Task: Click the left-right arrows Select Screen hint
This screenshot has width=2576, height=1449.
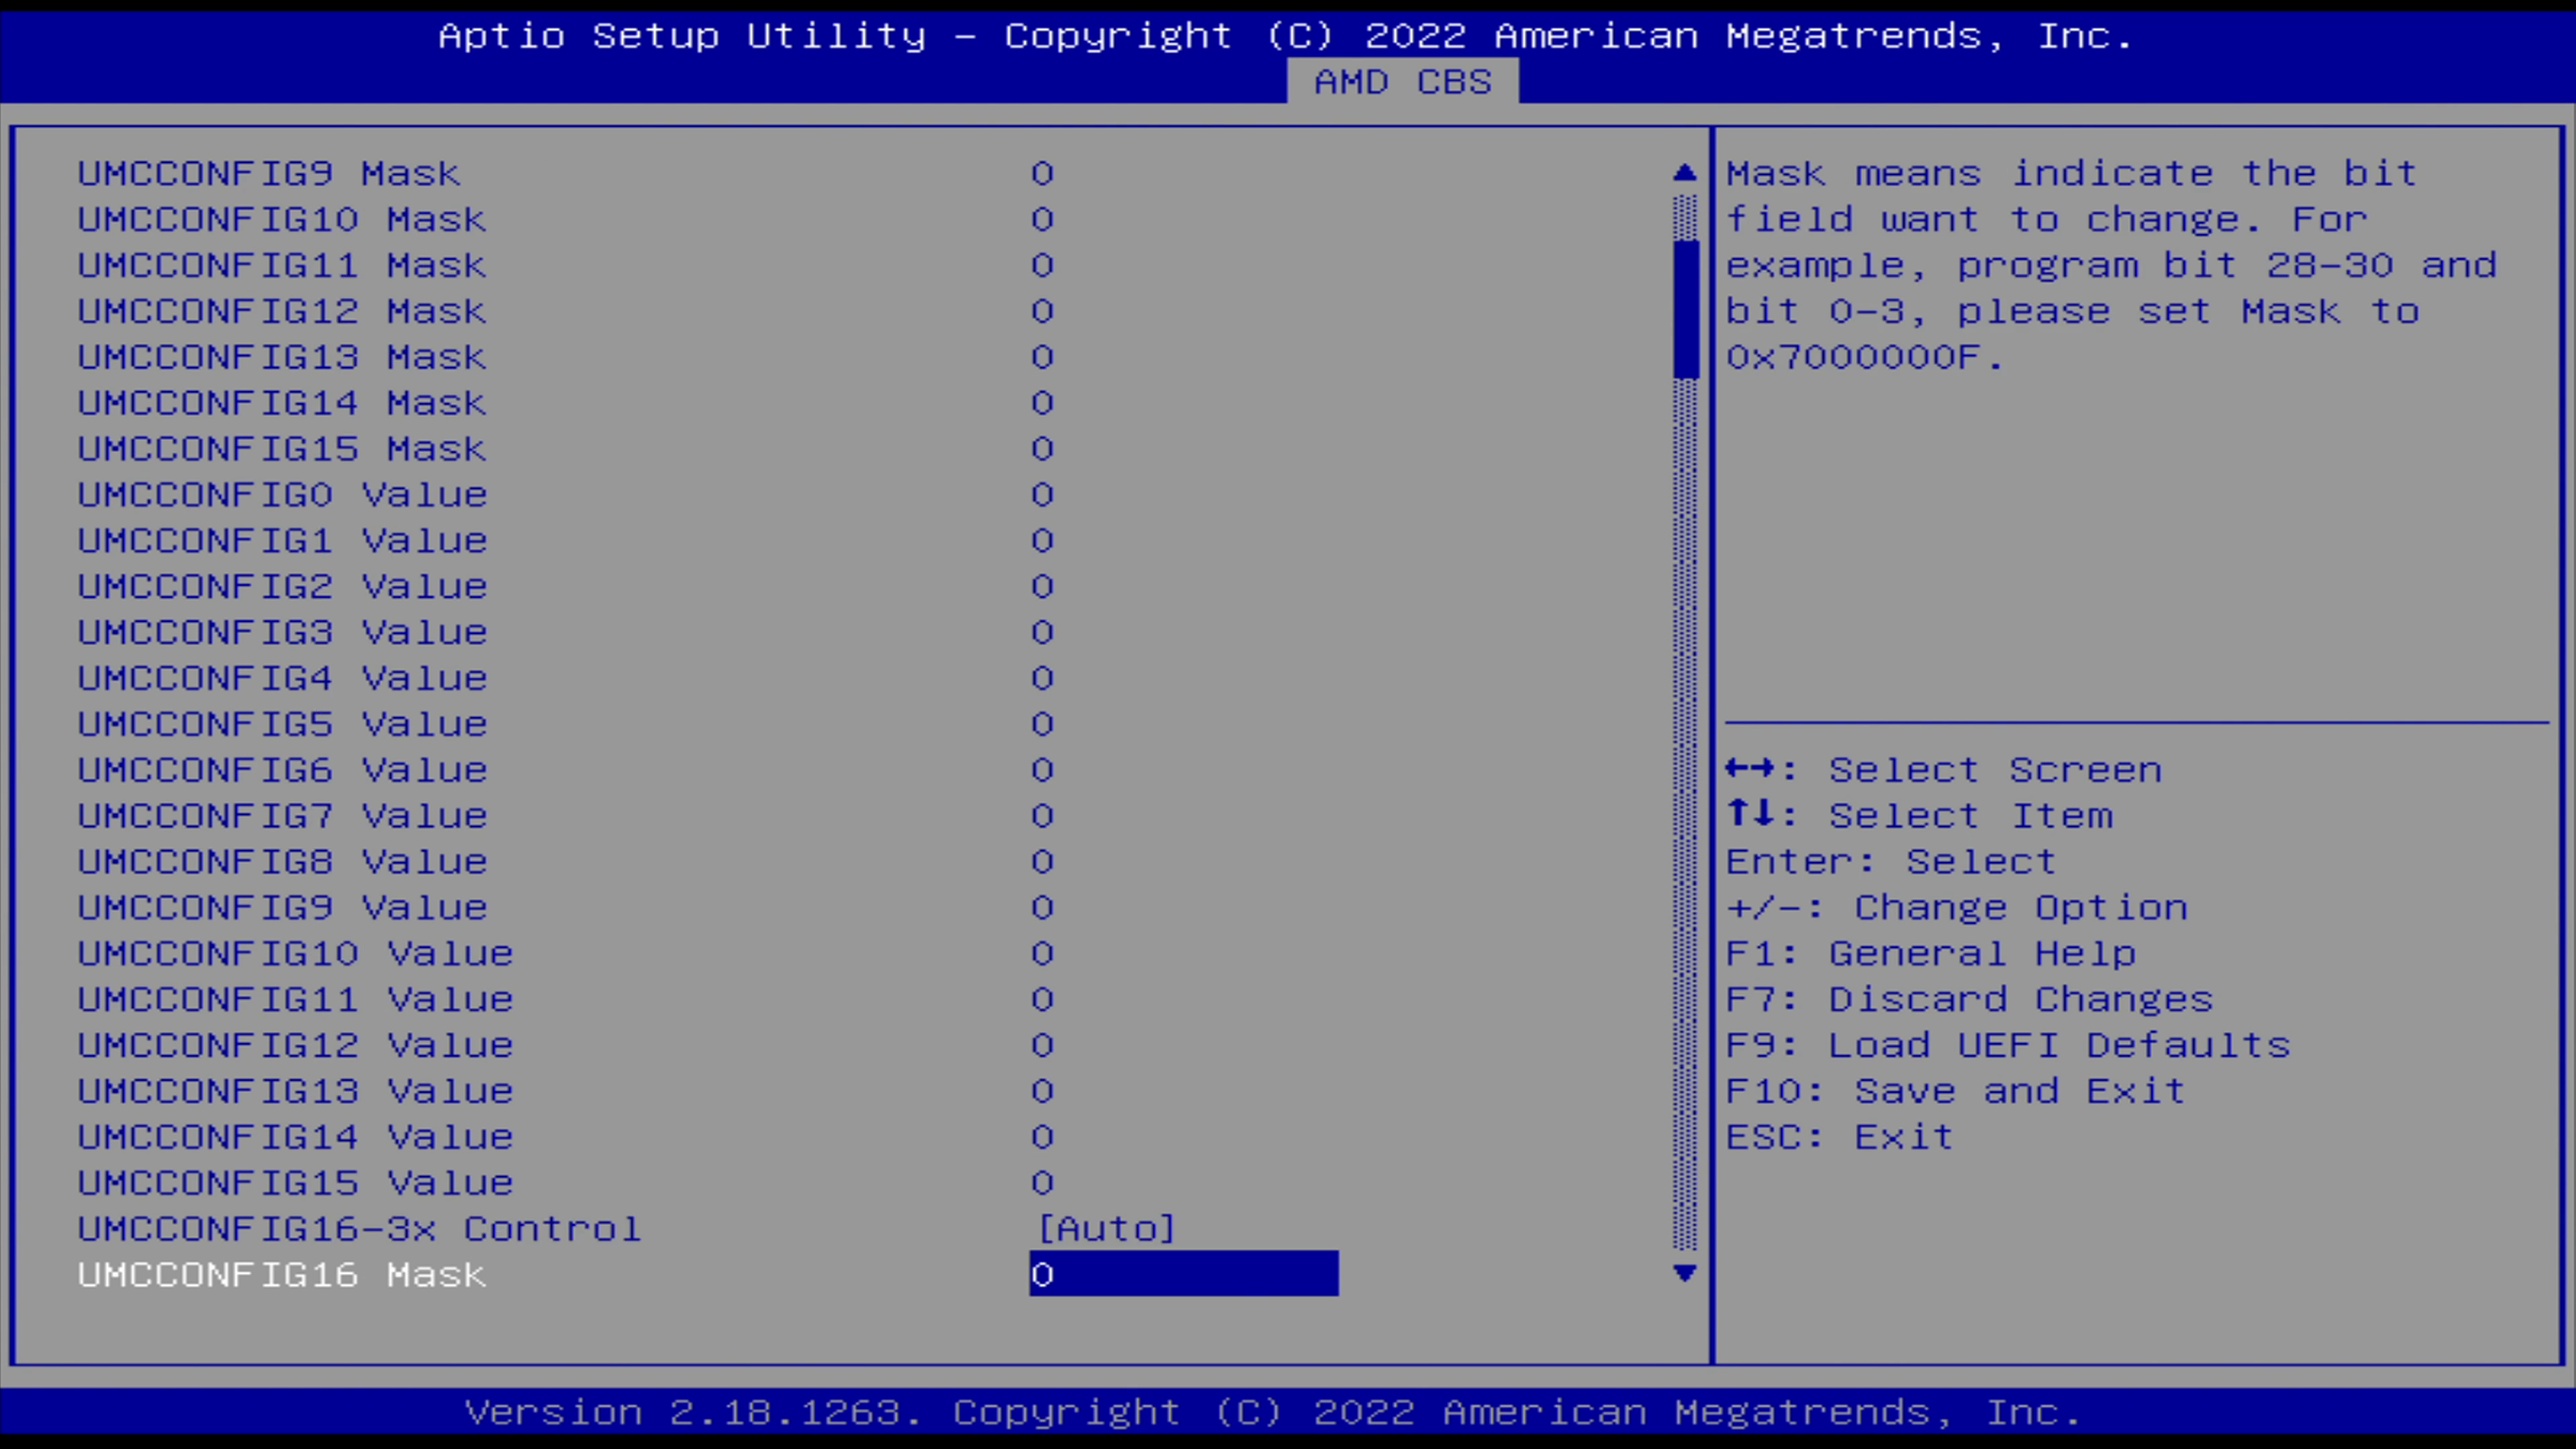Action: click(1944, 770)
